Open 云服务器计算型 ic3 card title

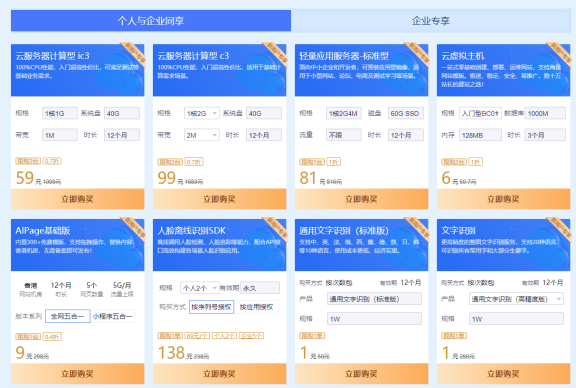pos(53,56)
